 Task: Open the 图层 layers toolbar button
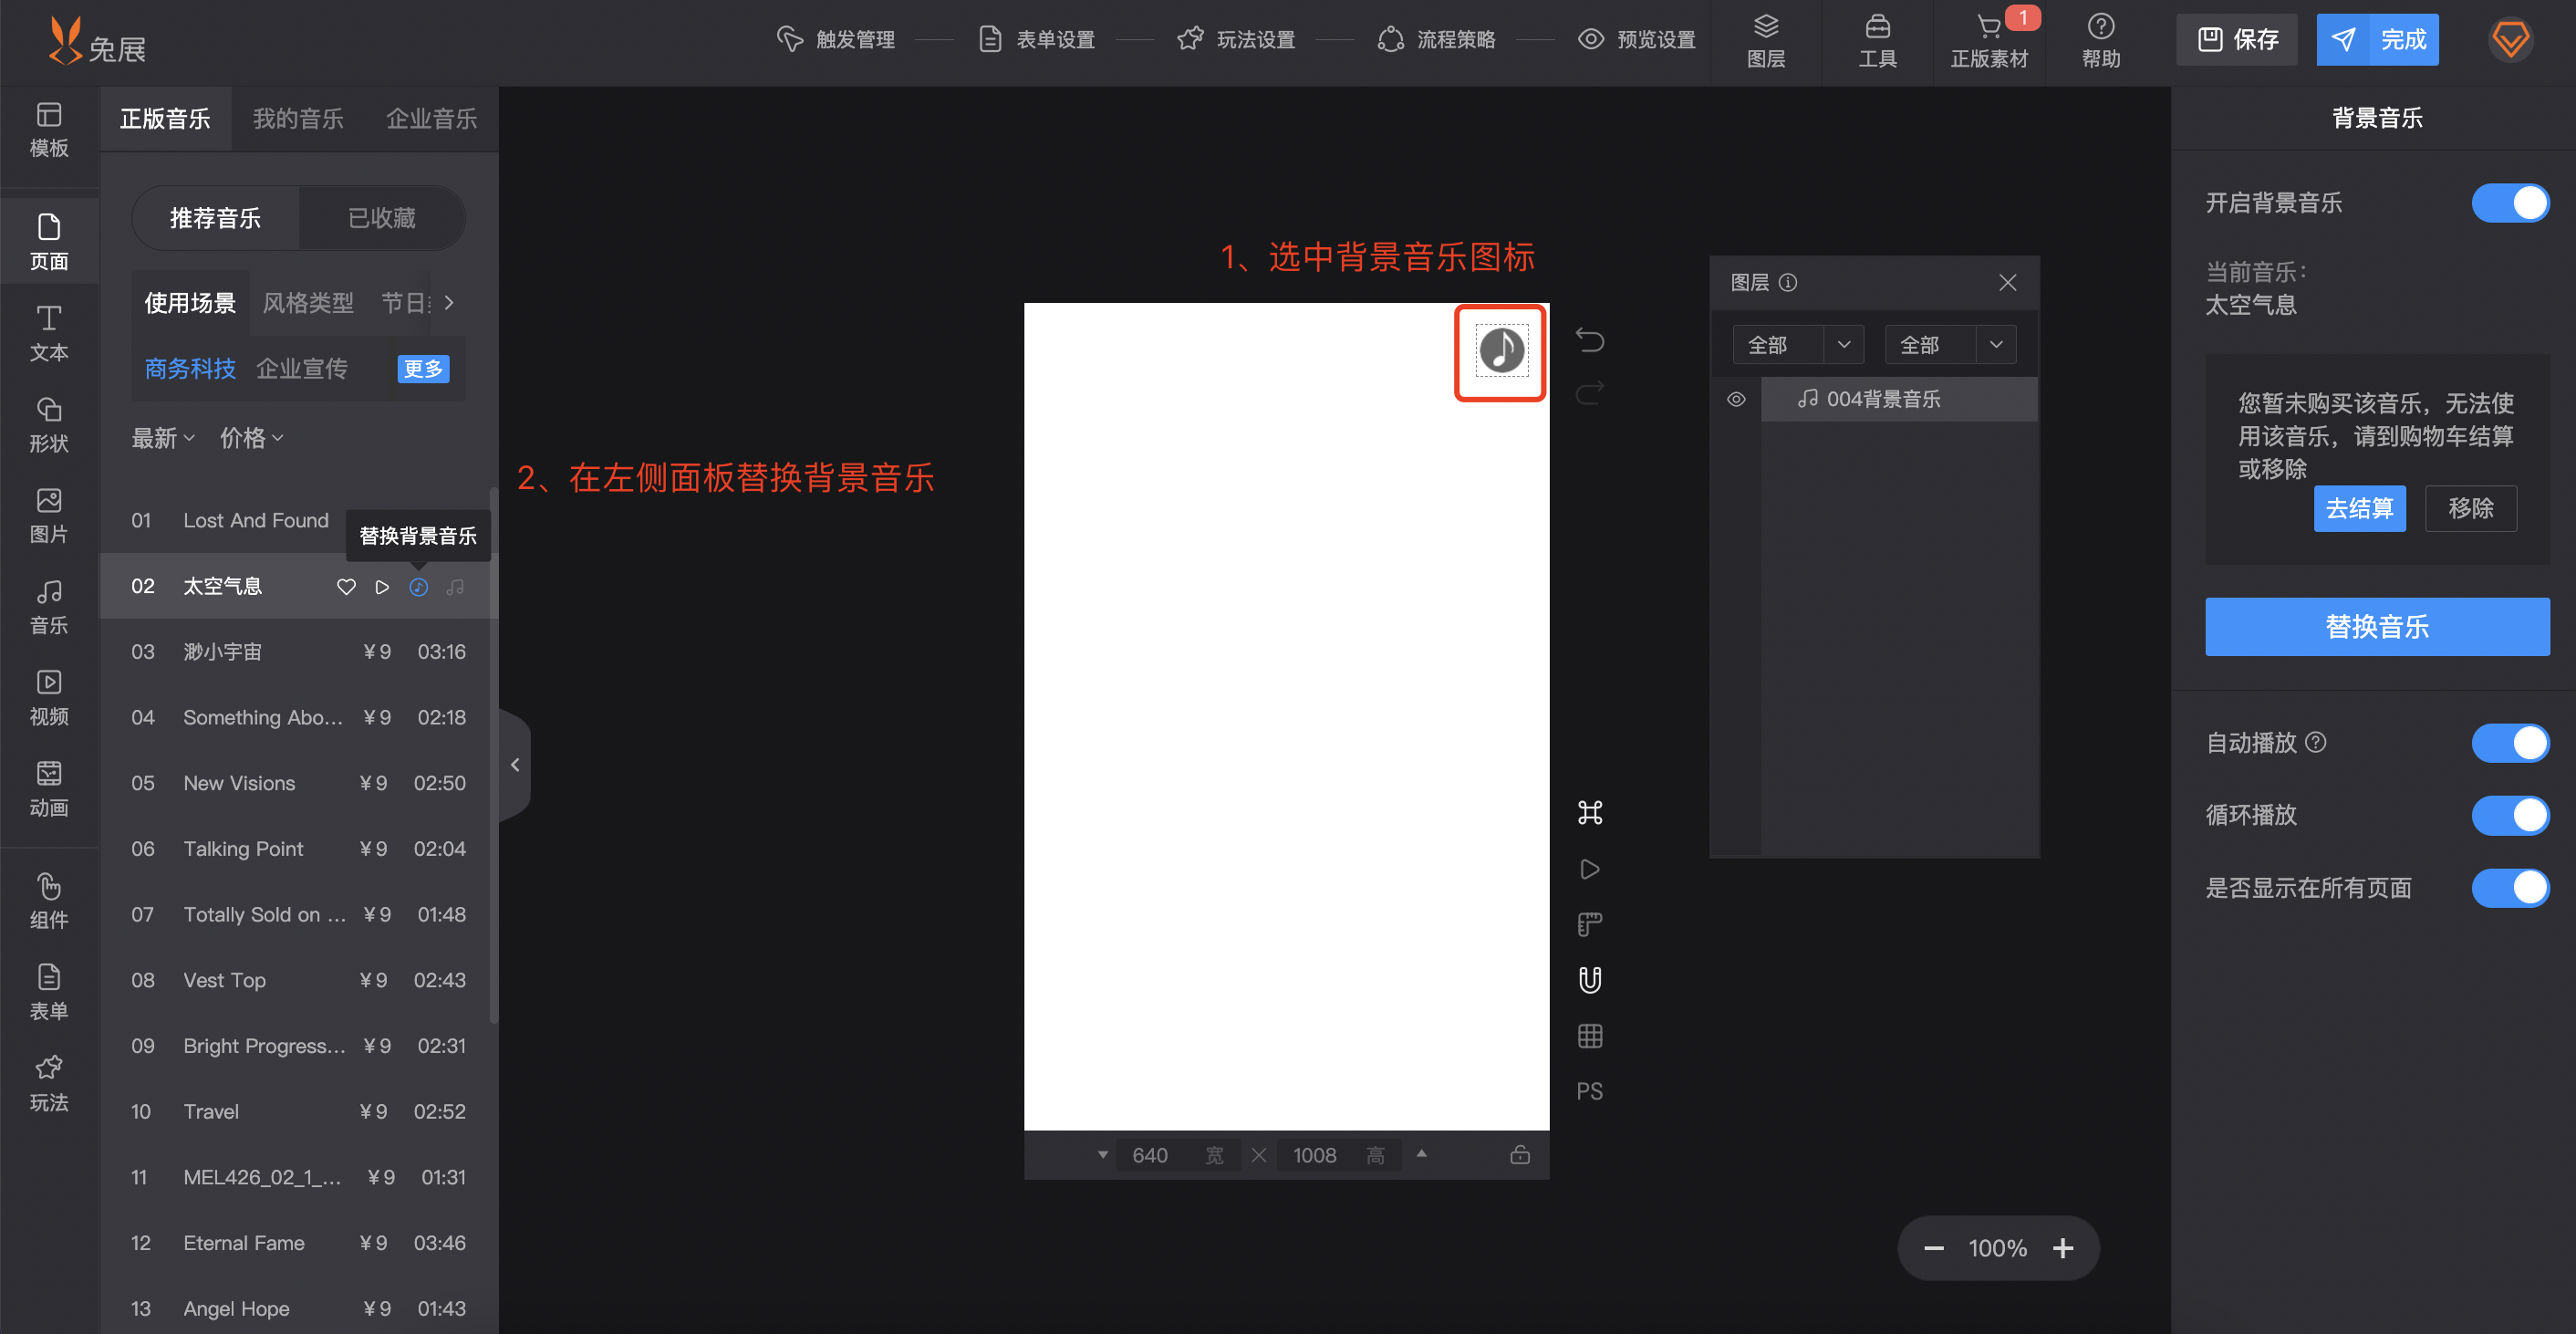pos(1766,41)
